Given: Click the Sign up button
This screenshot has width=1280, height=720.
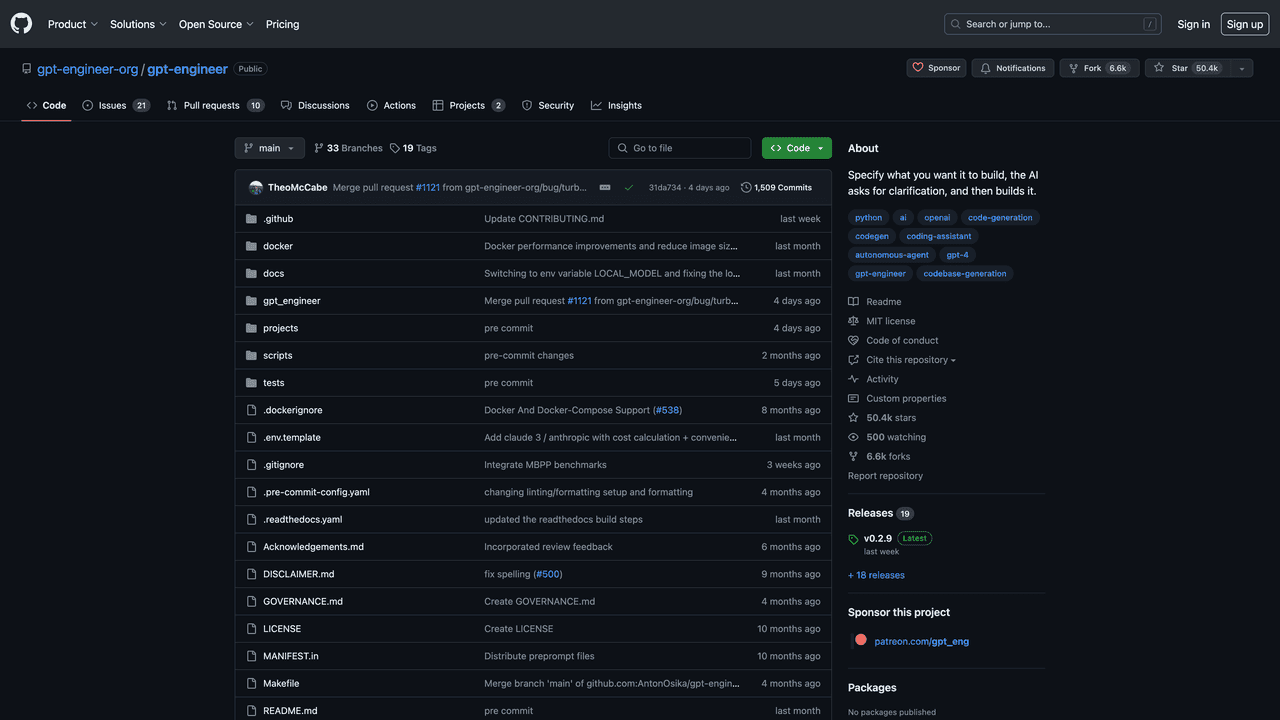Looking at the screenshot, I should (1245, 24).
